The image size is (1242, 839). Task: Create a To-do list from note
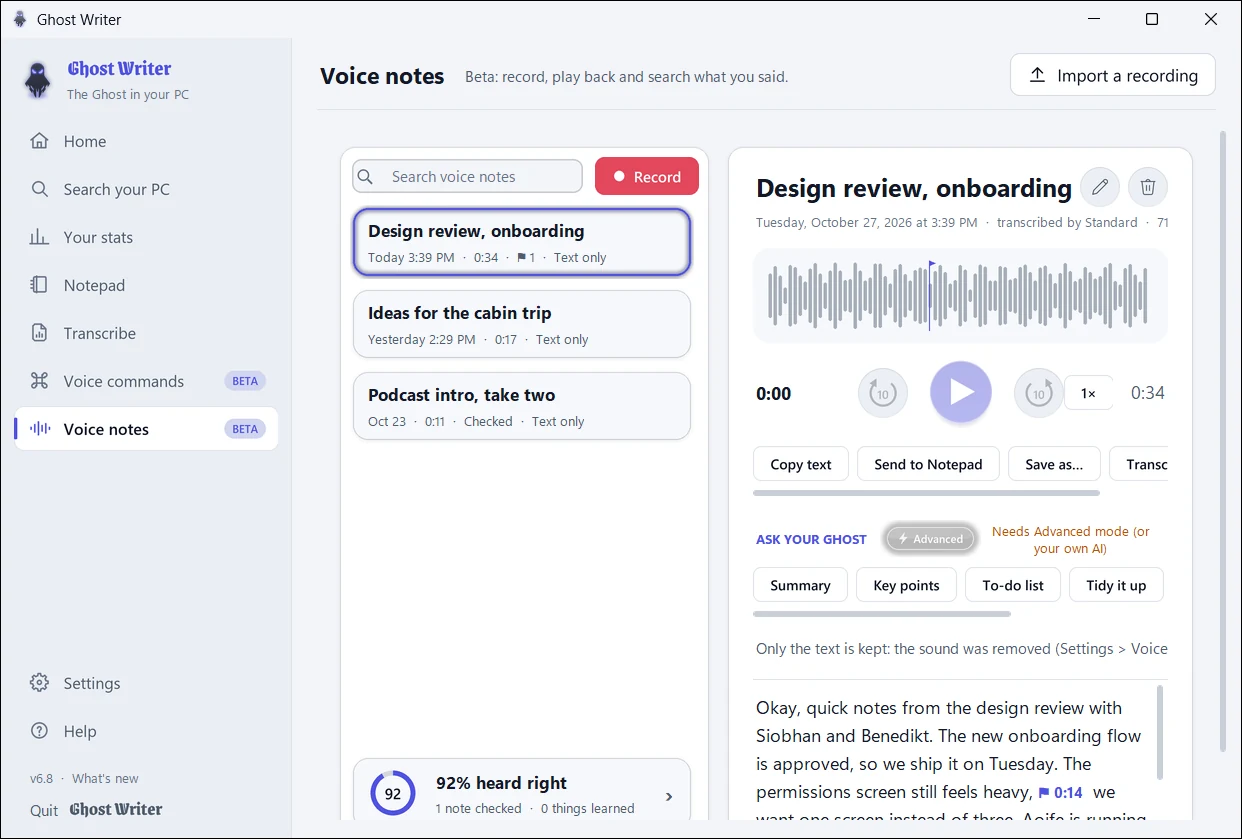click(x=1013, y=585)
